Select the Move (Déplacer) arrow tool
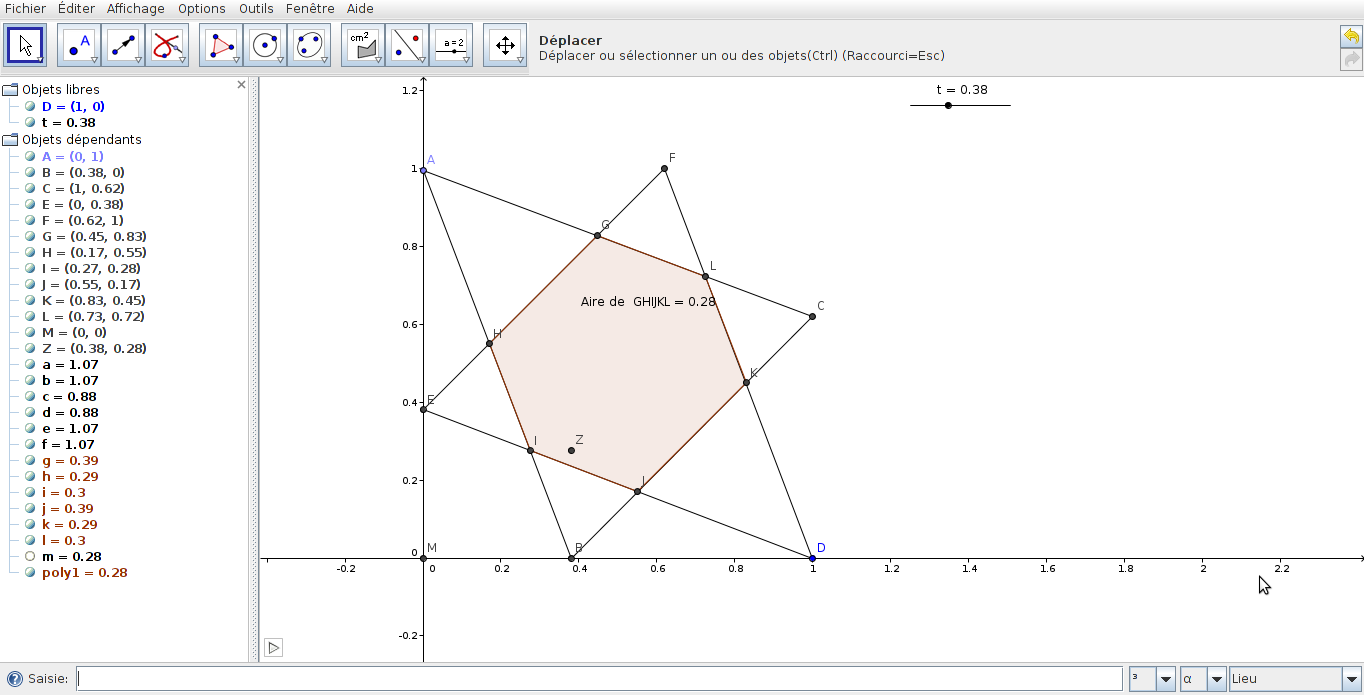1364x695 pixels. 26,45
